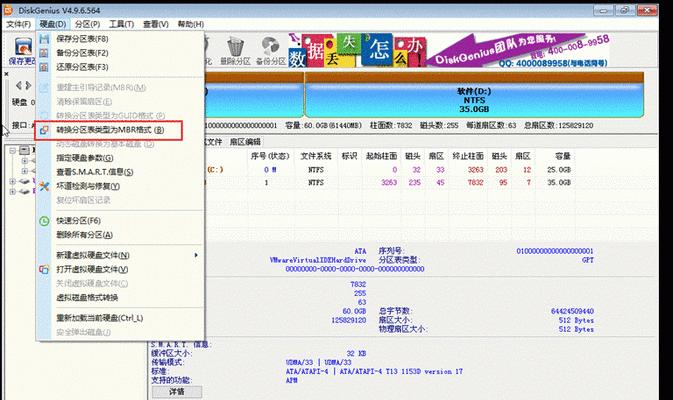This screenshot has height=400, width=673.
Task: Choose 重新加载当前硬盘(Ctrl_L) menu entry
Action: (100, 318)
